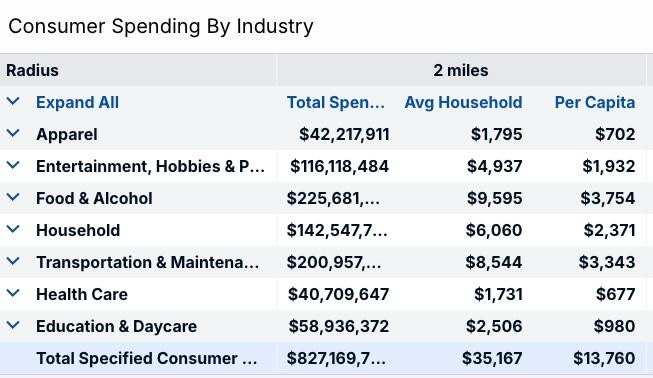The image size is (653, 378).
Task: Click Apparel total spending $42,217,911
Action: (344, 134)
